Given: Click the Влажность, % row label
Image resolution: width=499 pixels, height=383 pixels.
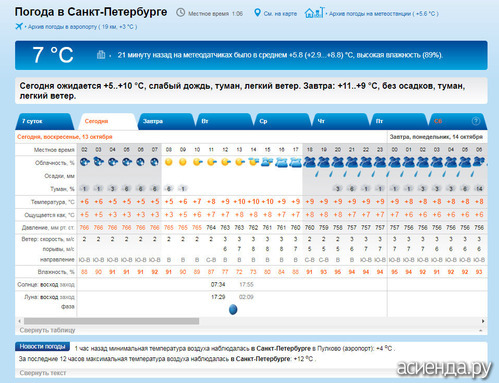Looking at the screenshot, I should click(56, 272).
